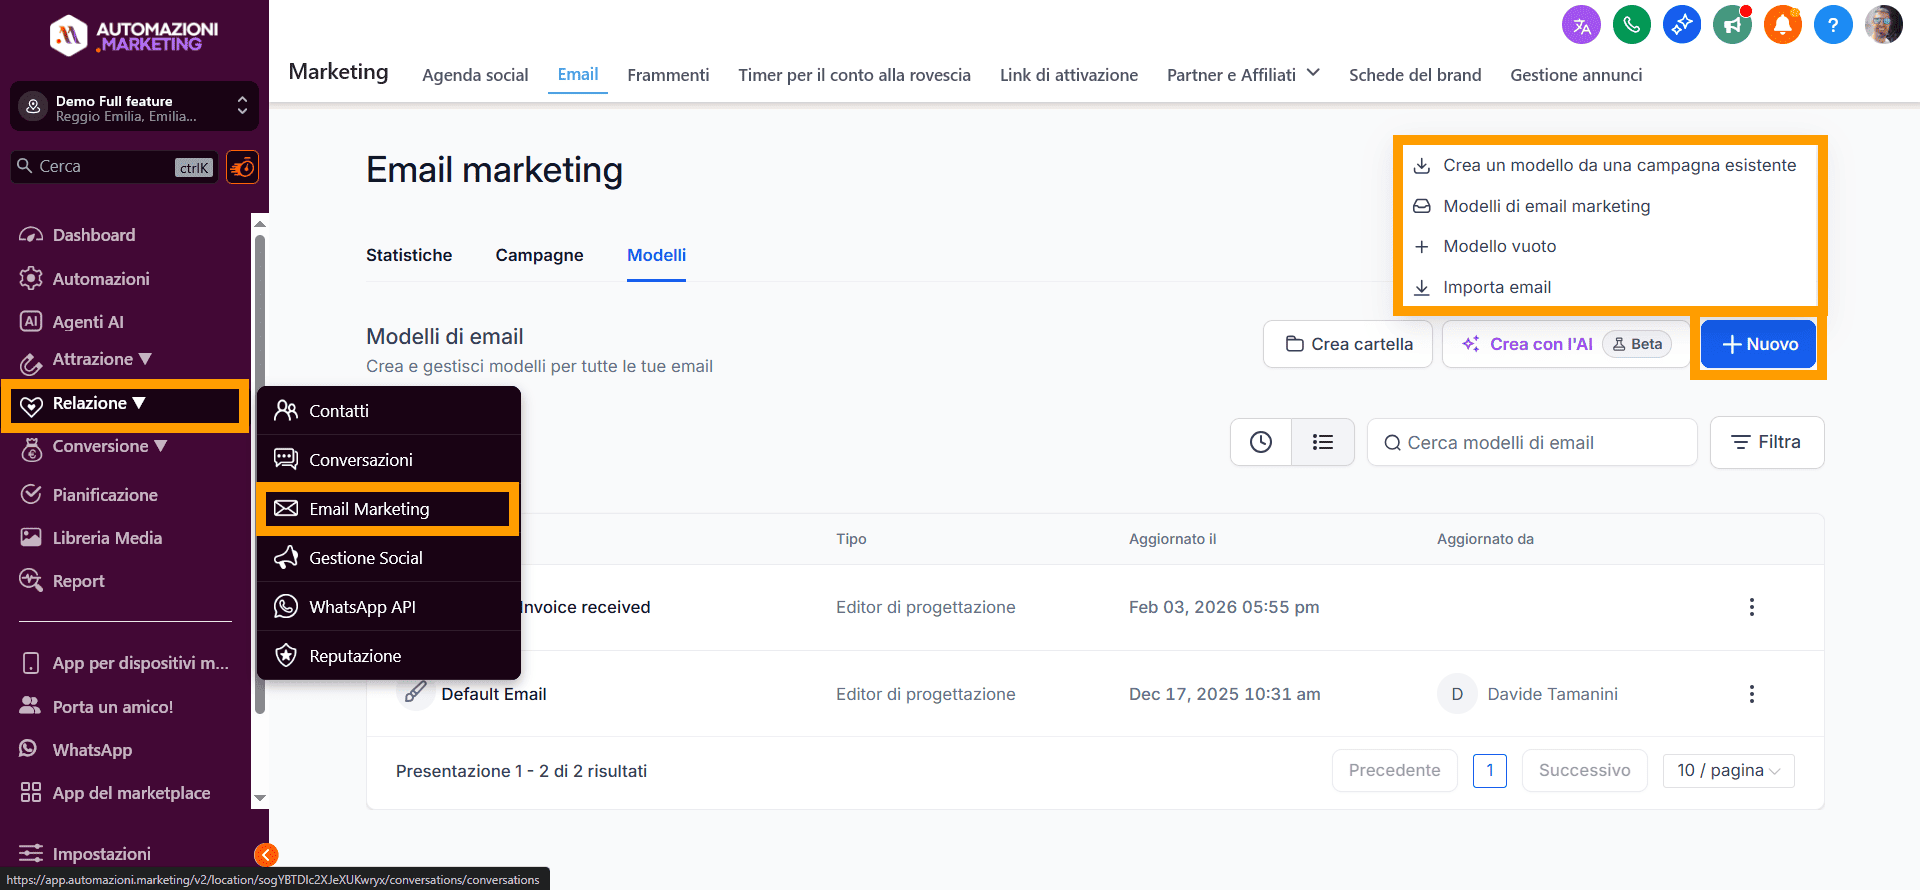1920x890 pixels.
Task: Click the Crea cartella button
Action: tap(1347, 344)
